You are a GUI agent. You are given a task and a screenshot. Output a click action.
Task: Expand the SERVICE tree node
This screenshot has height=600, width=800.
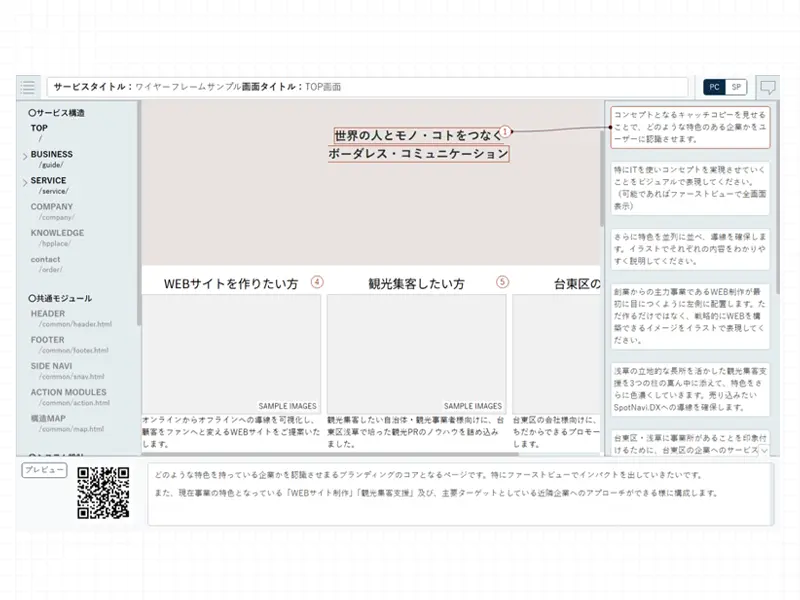(24, 183)
